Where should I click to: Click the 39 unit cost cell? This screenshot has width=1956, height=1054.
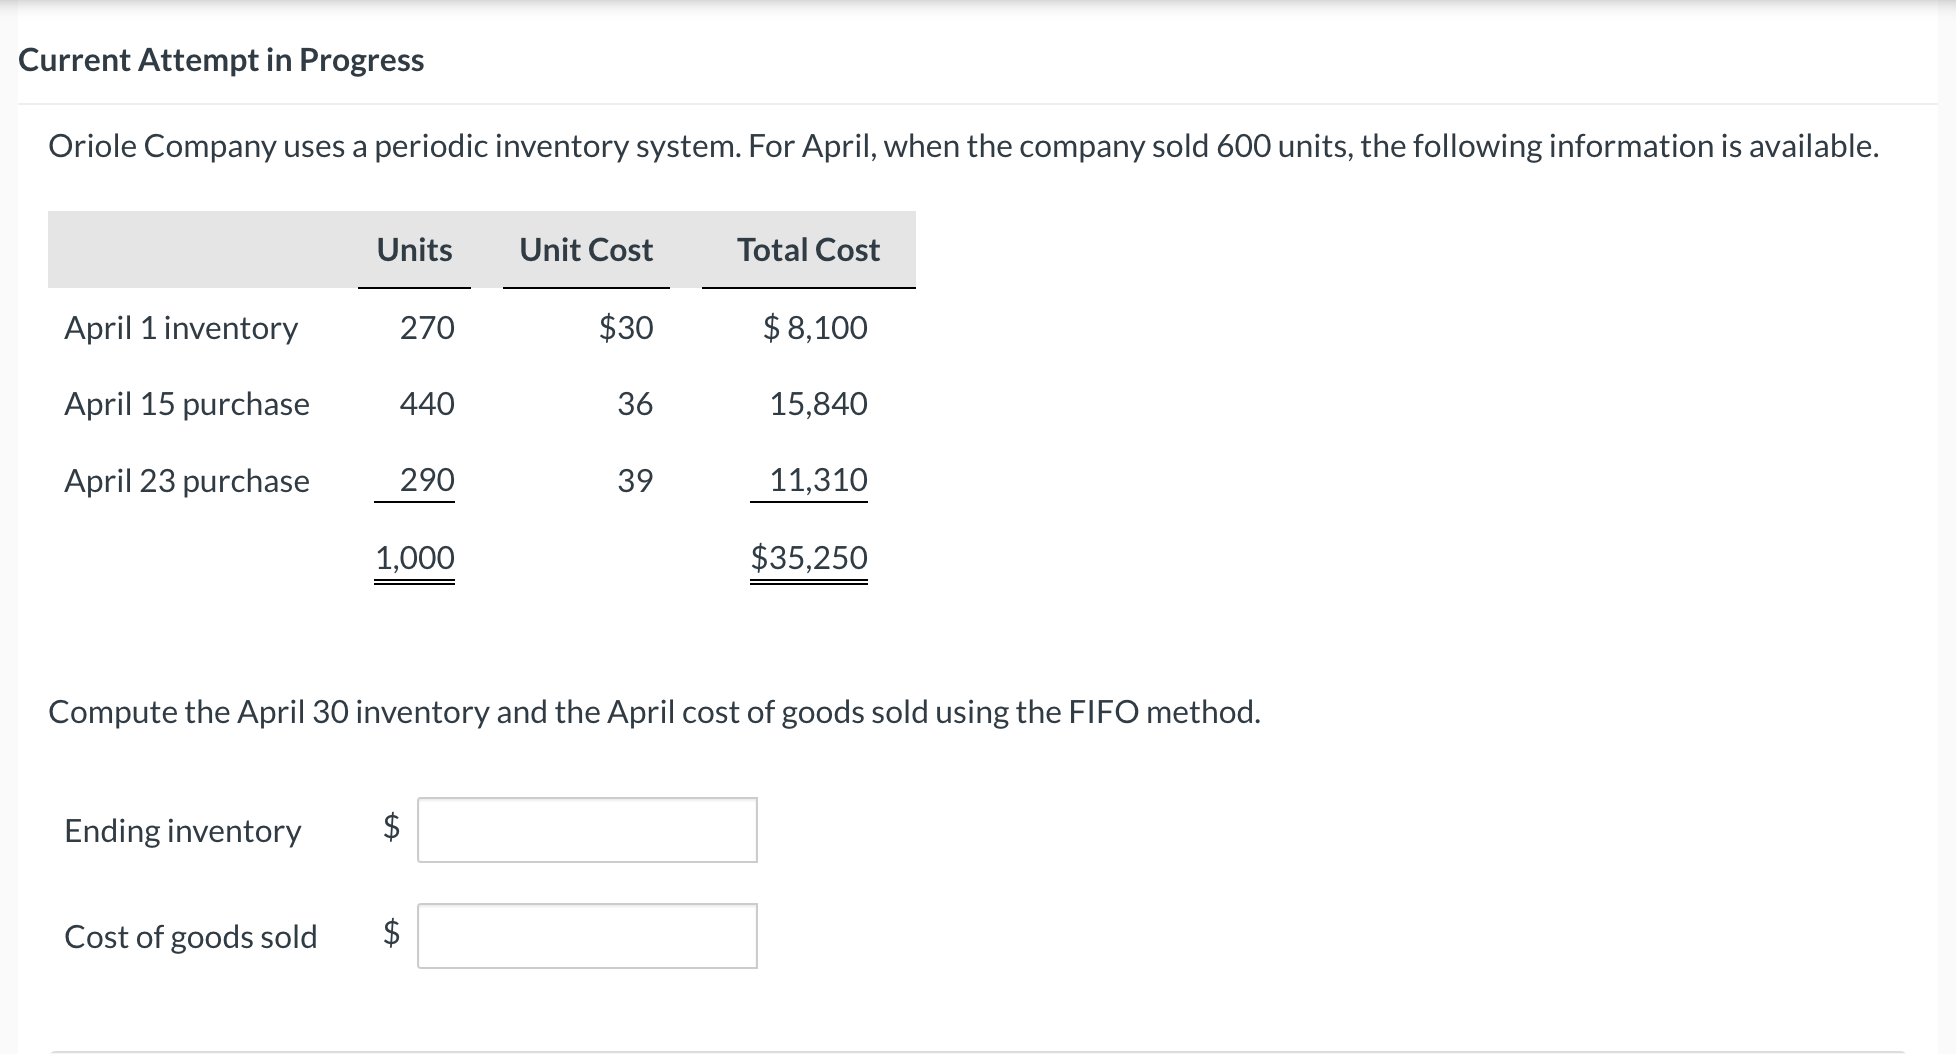click(635, 481)
